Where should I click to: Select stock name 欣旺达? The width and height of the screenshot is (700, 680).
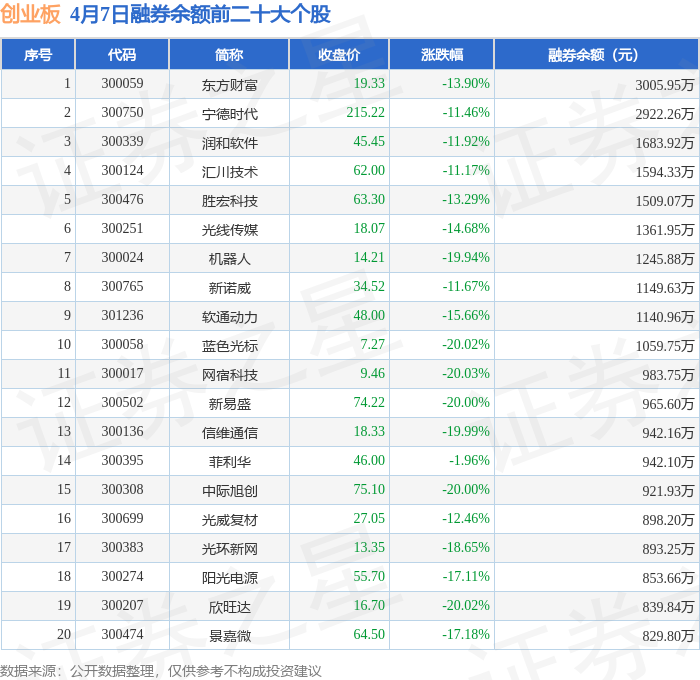tap(229, 607)
